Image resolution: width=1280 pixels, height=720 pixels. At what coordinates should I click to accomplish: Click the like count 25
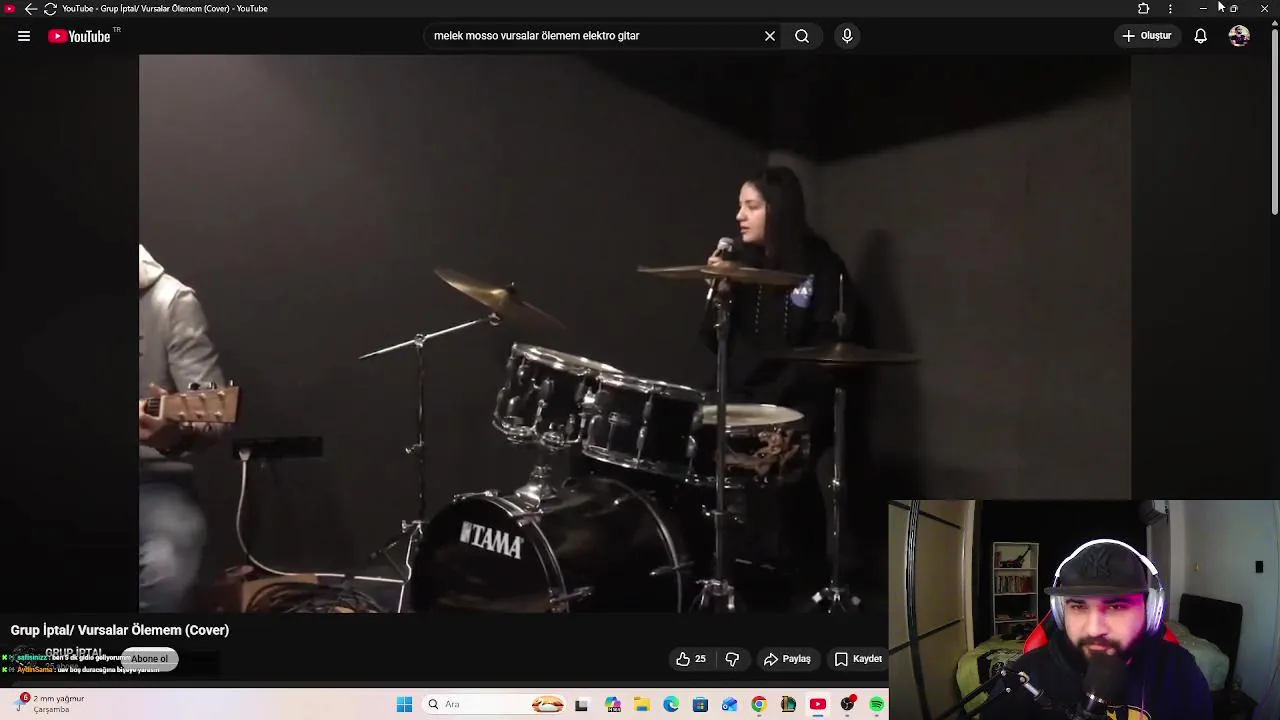coord(700,659)
